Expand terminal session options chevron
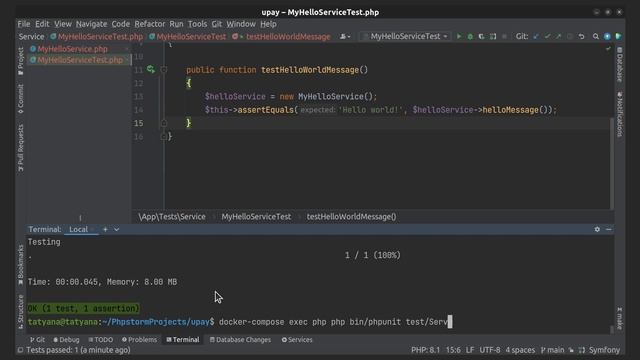Image resolution: width=640 pixels, height=360 pixels. pyautogui.click(x=117, y=229)
